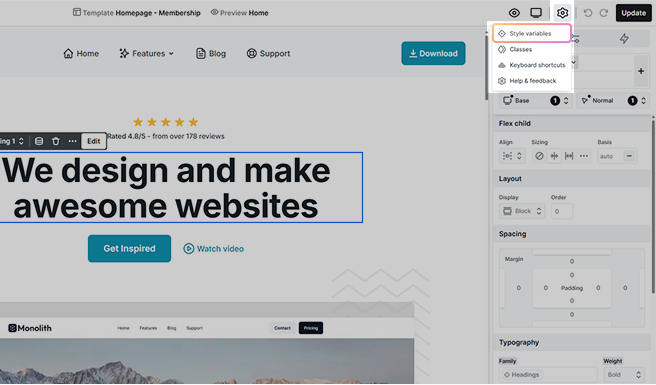
Task: Open the lightning bolt interactions tab
Action: [x=624, y=39]
